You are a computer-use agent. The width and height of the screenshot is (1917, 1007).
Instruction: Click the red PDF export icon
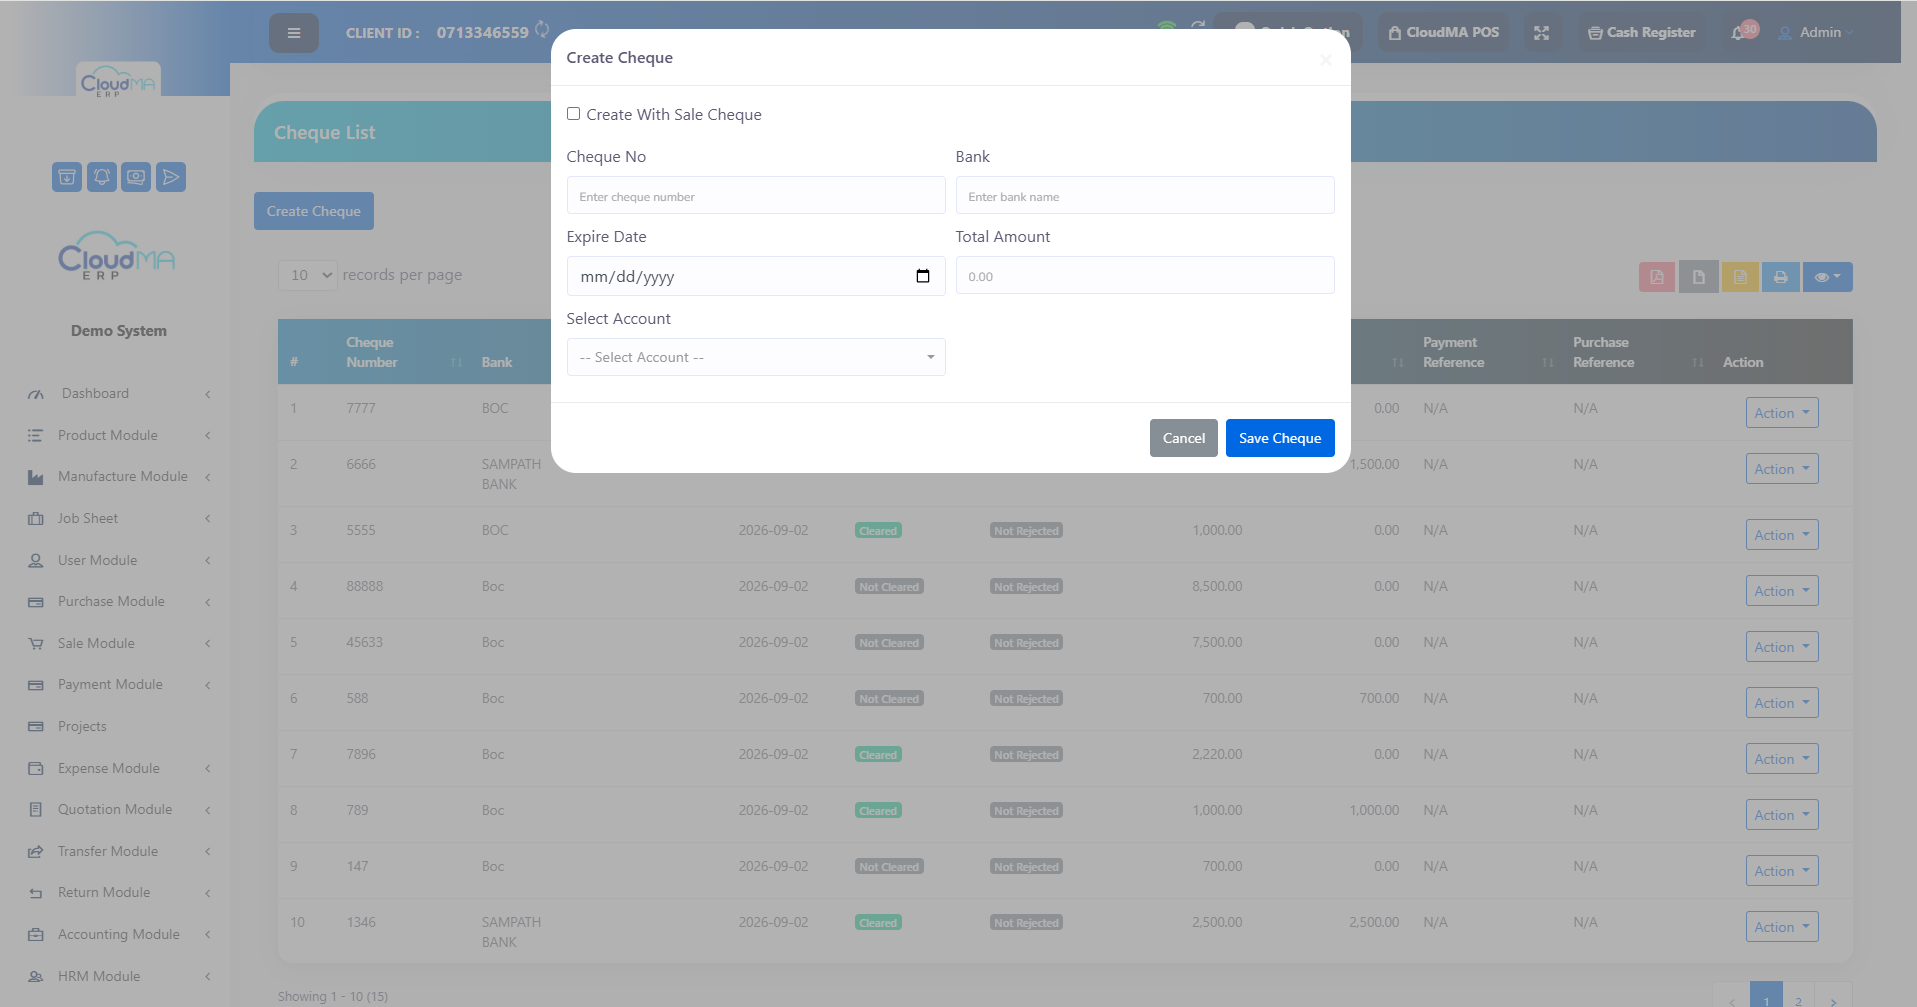click(1657, 277)
